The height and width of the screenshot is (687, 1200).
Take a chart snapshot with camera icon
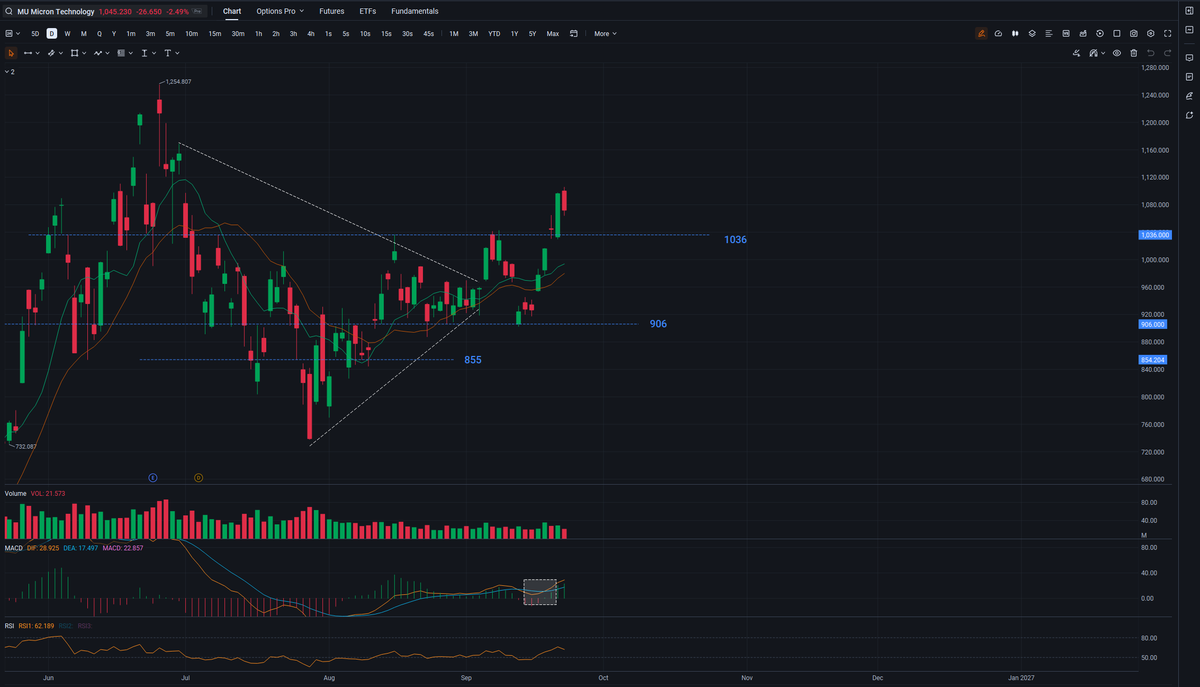point(1134,33)
